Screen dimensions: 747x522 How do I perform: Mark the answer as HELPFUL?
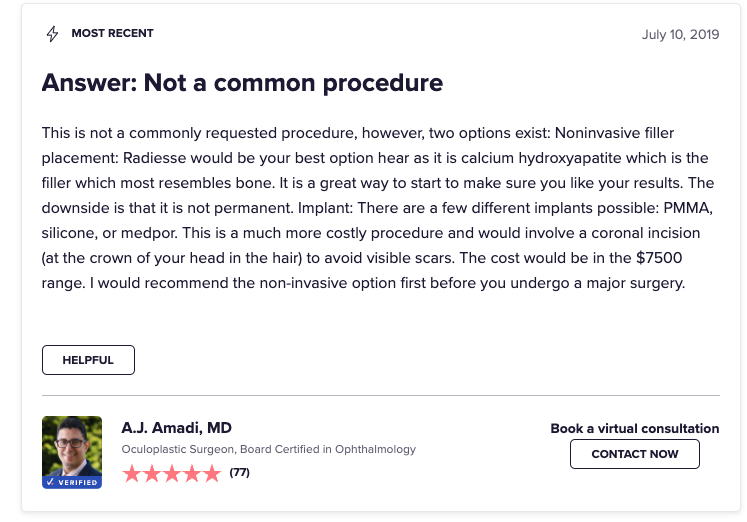[88, 360]
